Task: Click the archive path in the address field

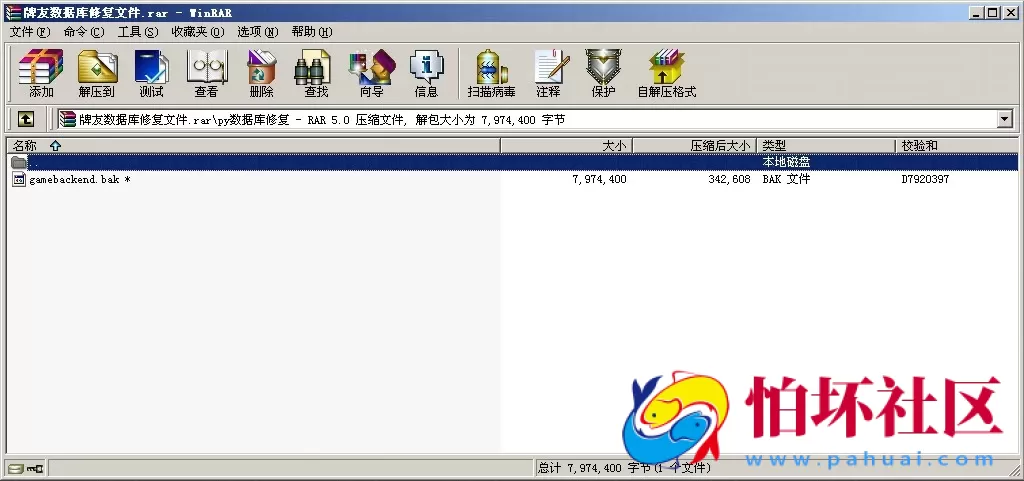Action: 322,119
